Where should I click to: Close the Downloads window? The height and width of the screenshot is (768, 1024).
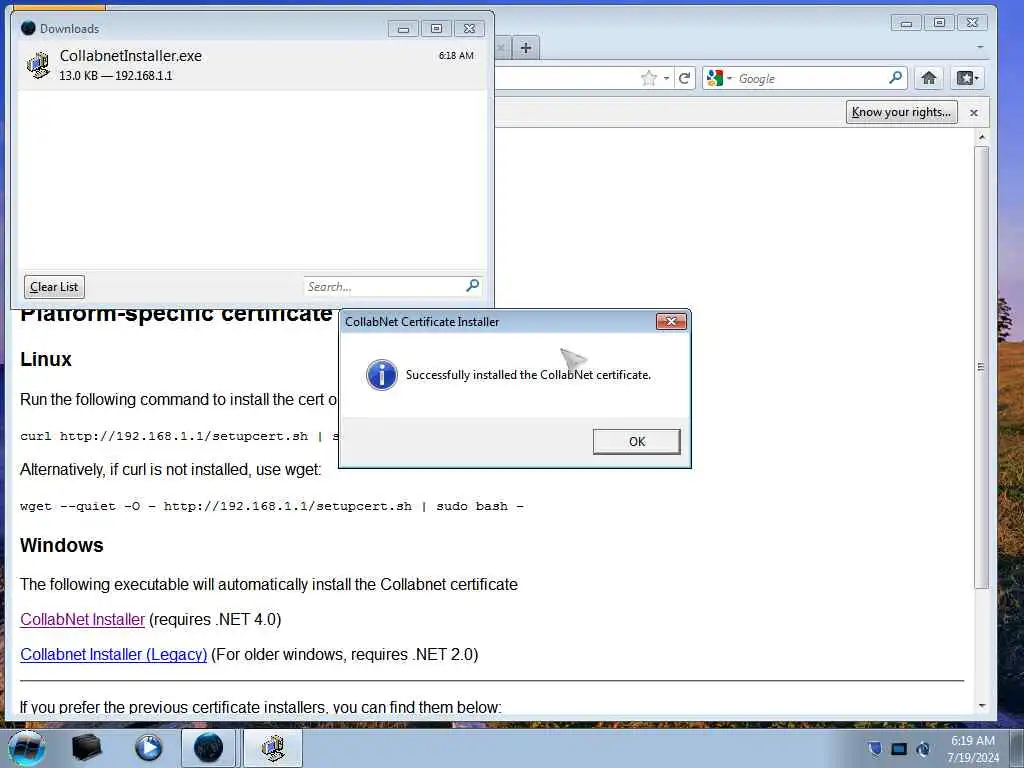[x=470, y=29]
